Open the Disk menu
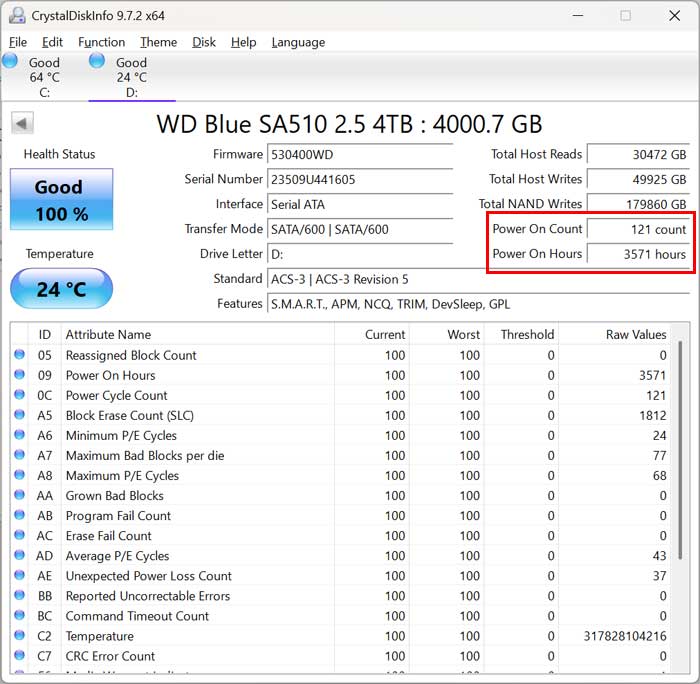700x684 pixels. point(204,42)
